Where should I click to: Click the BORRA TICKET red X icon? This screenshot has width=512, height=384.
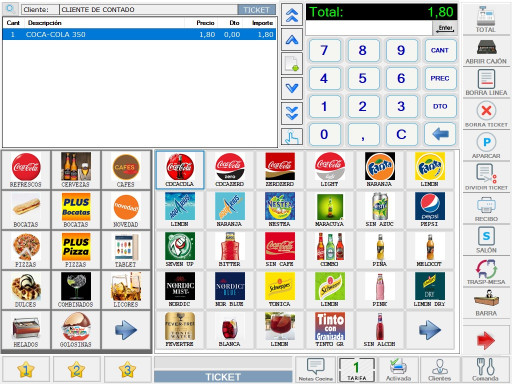pyautogui.click(x=486, y=111)
